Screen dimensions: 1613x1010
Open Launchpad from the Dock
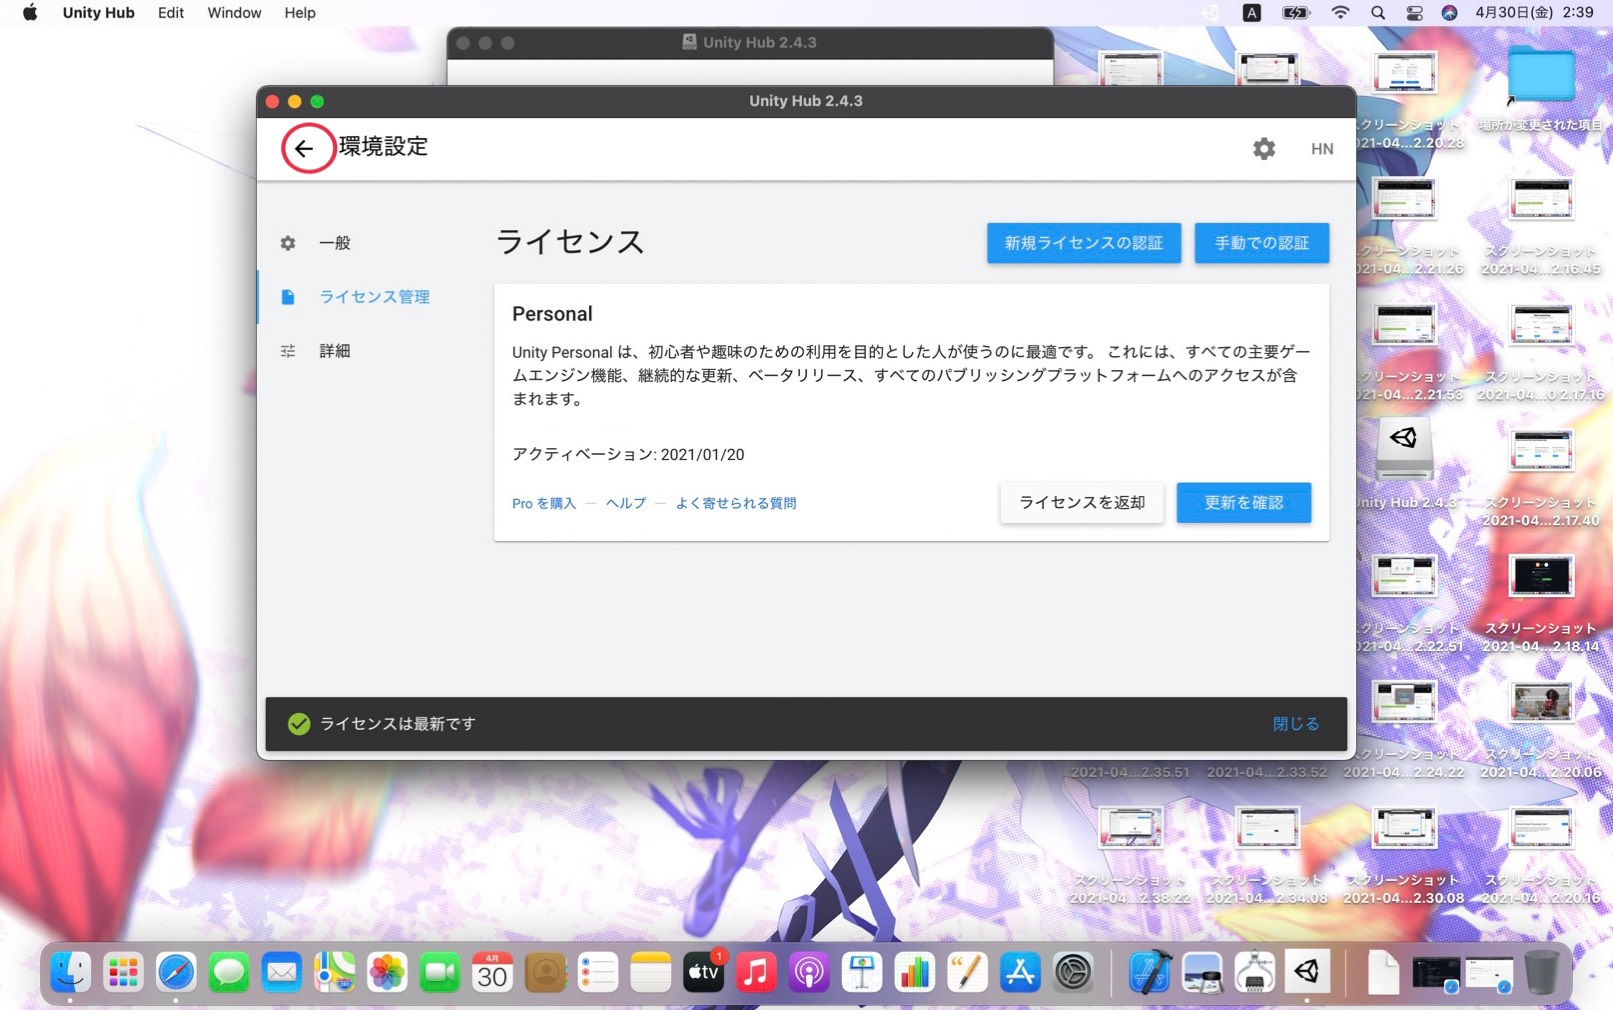coord(123,972)
